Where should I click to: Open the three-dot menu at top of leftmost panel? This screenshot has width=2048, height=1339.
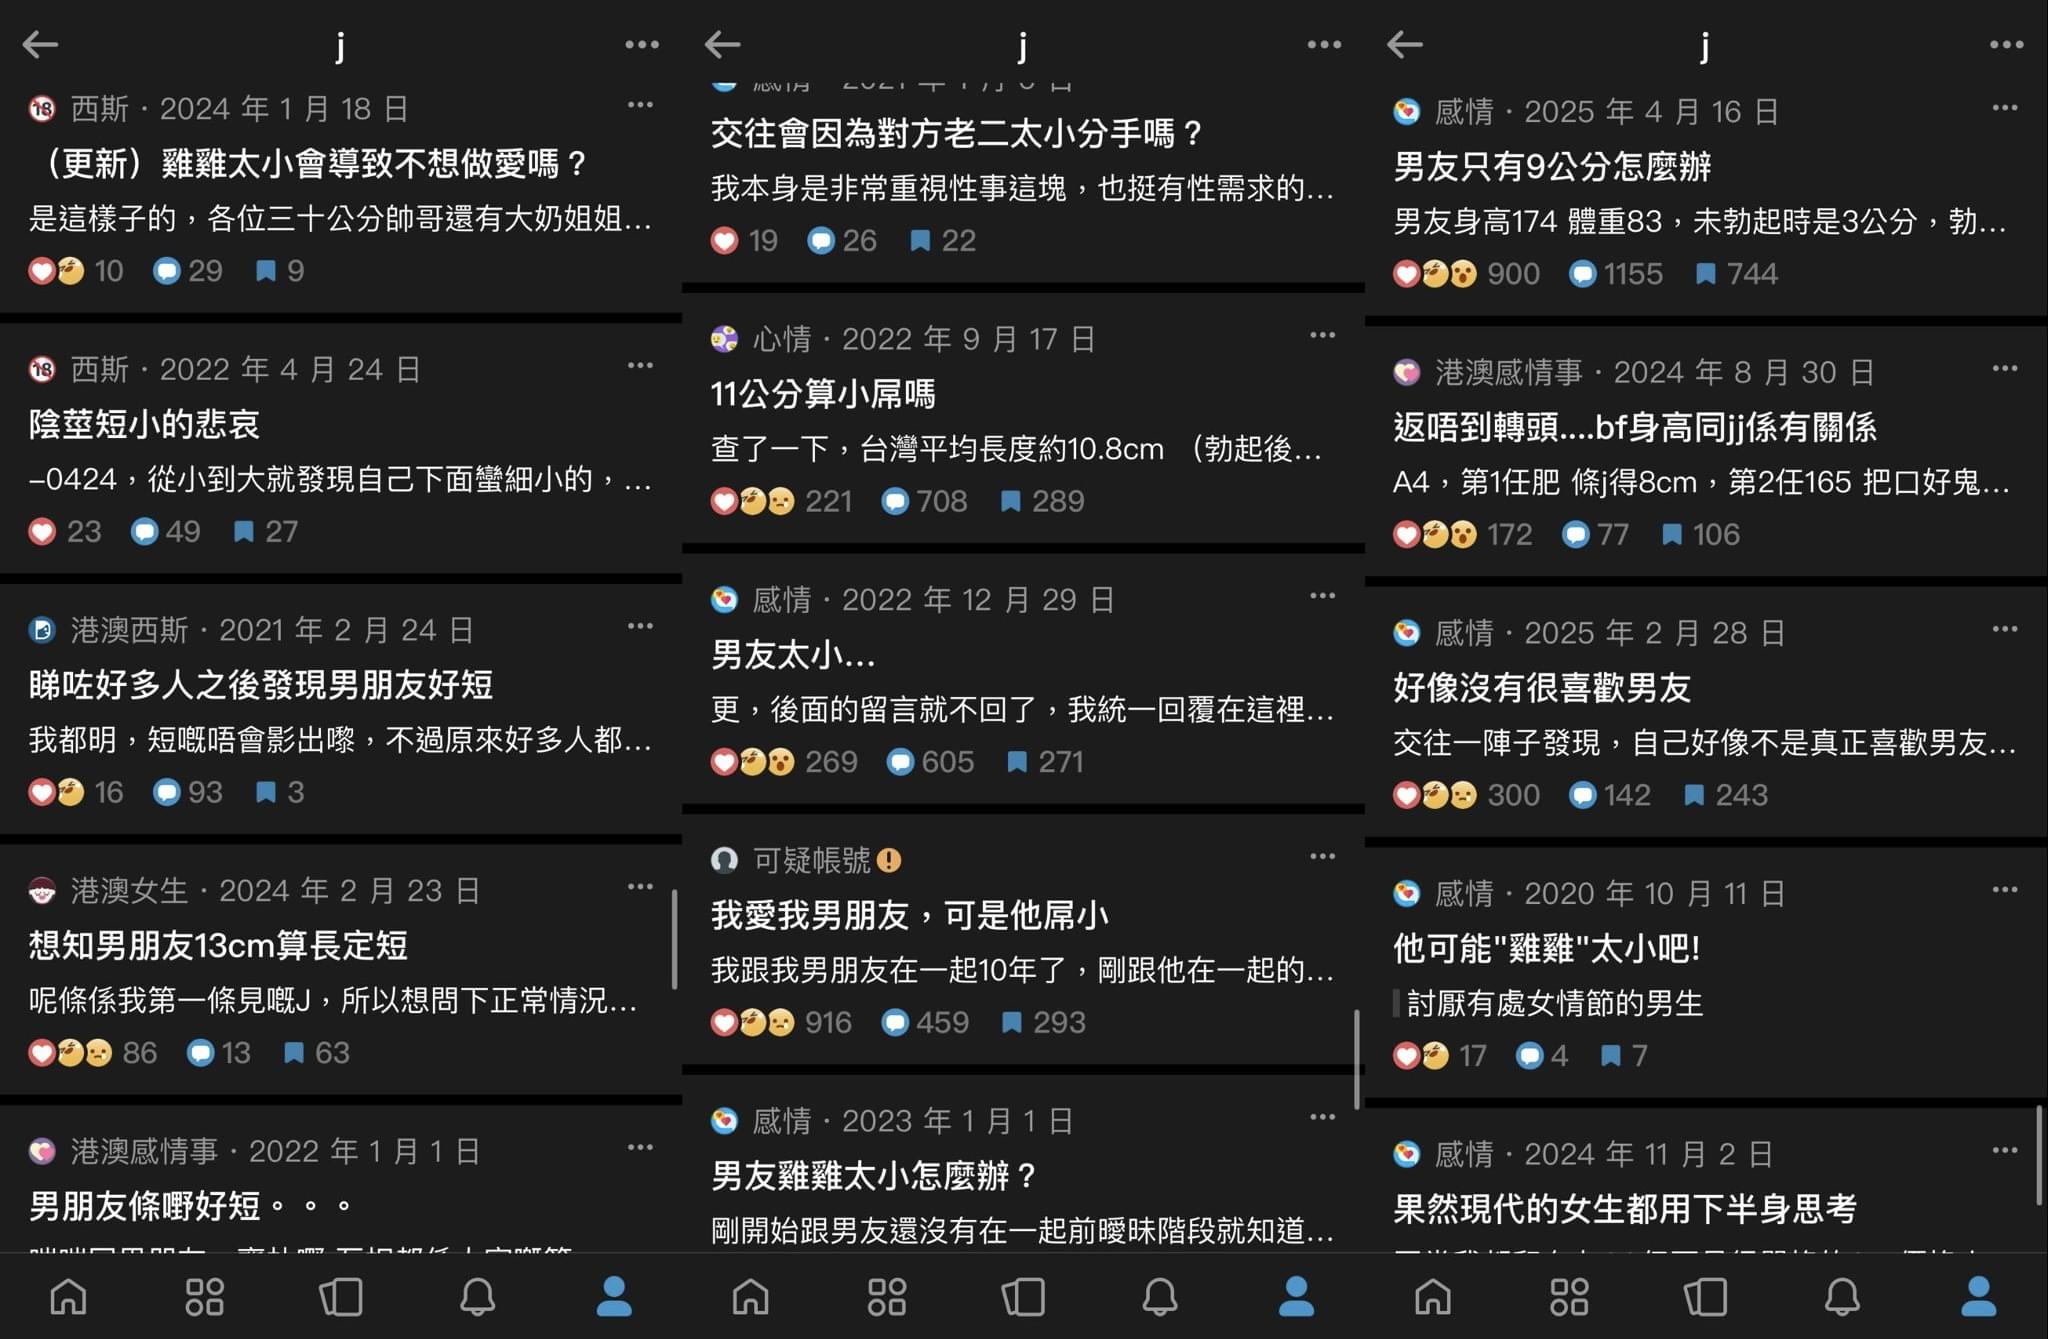[642, 44]
